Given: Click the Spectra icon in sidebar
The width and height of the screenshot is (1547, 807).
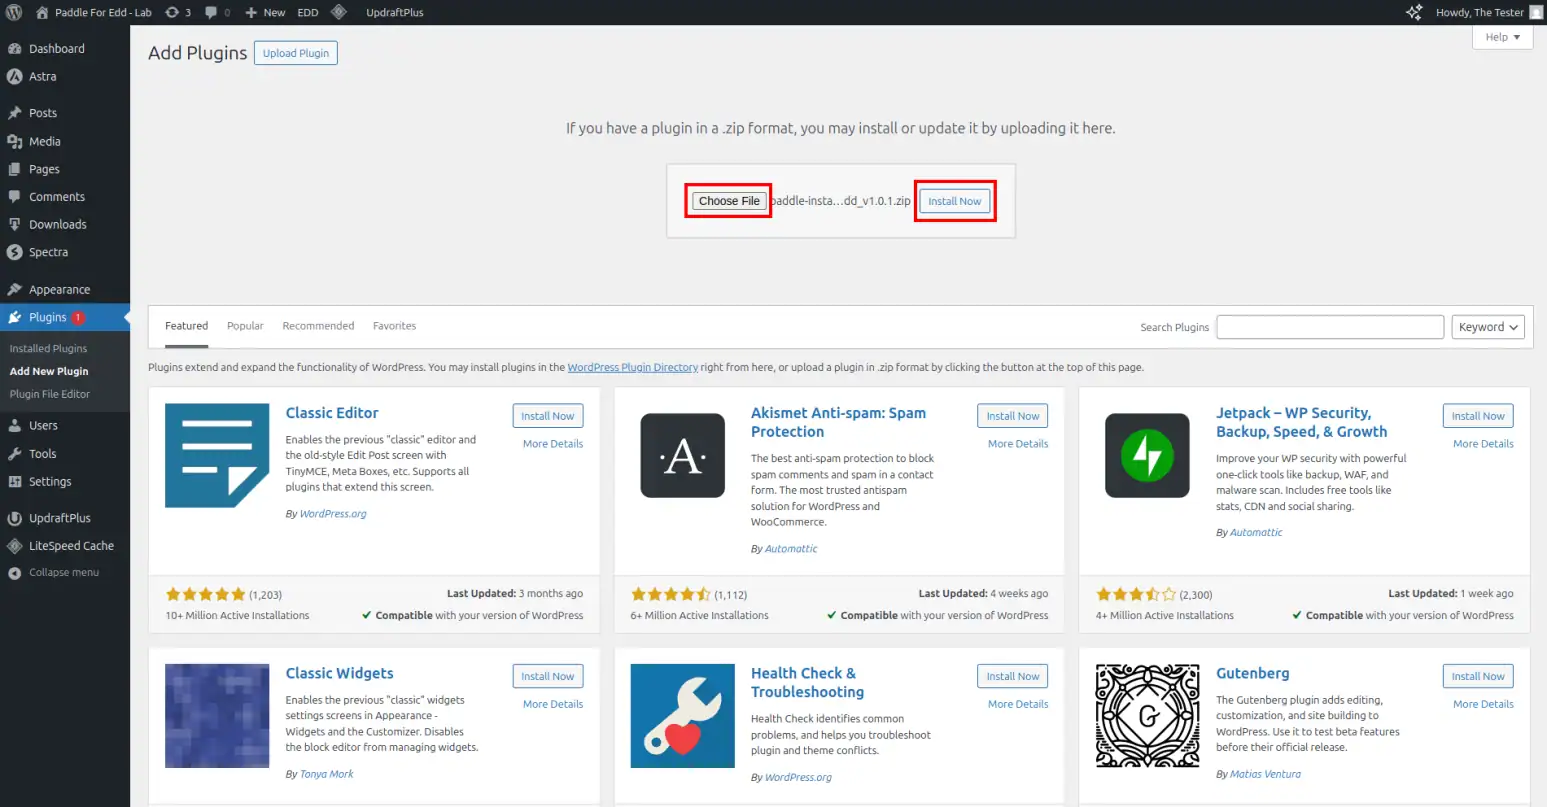Looking at the screenshot, I should (15, 252).
